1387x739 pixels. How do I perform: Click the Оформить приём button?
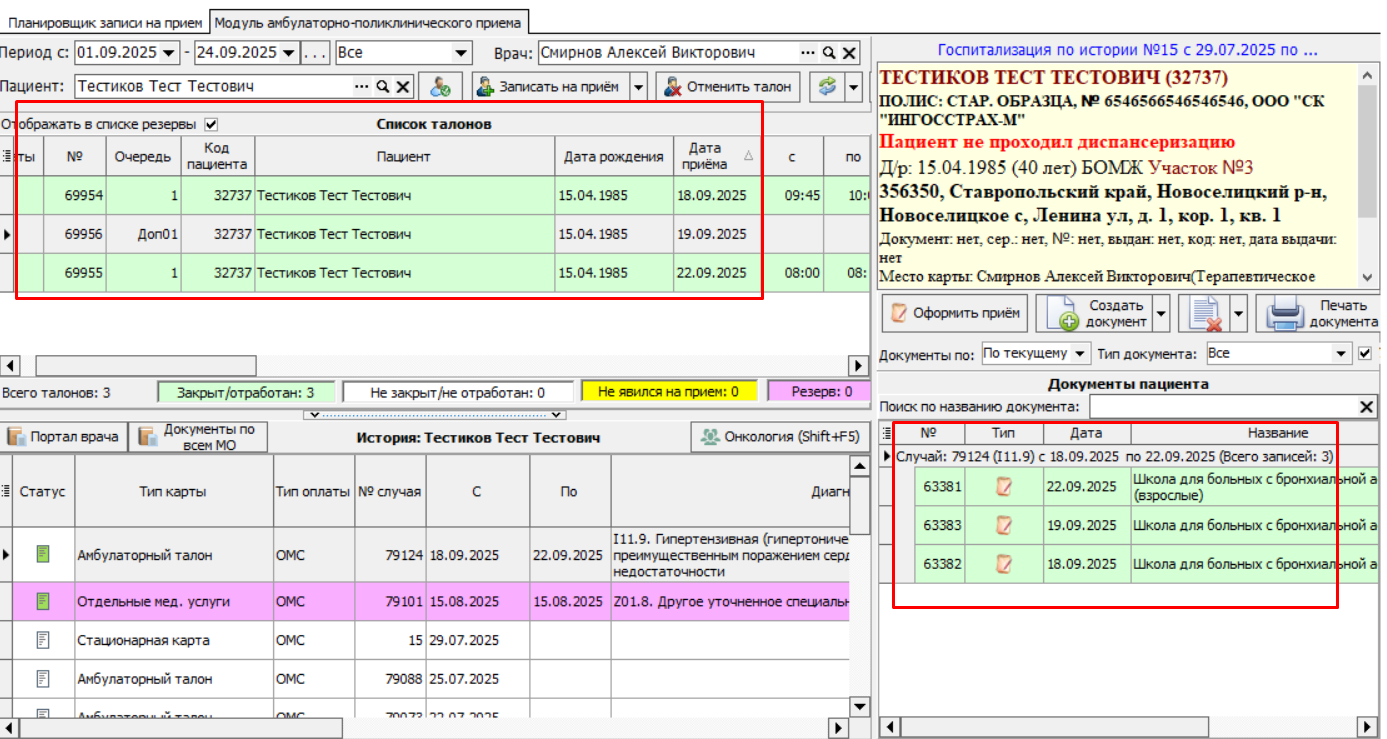pos(954,314)
